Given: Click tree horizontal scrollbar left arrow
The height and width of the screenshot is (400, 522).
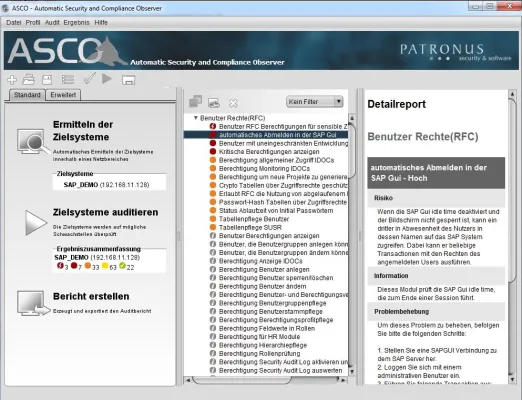Looking at the screenshot, I should point(188,380).
